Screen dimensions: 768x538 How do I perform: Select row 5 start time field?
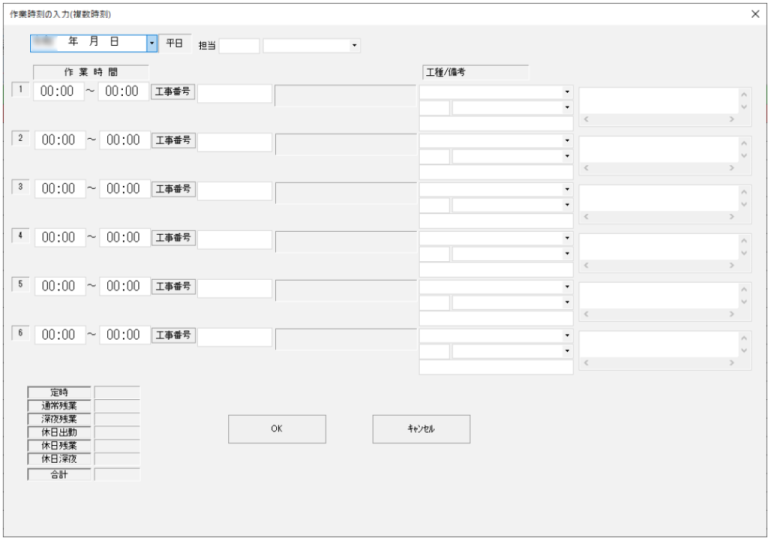[59, 286]
